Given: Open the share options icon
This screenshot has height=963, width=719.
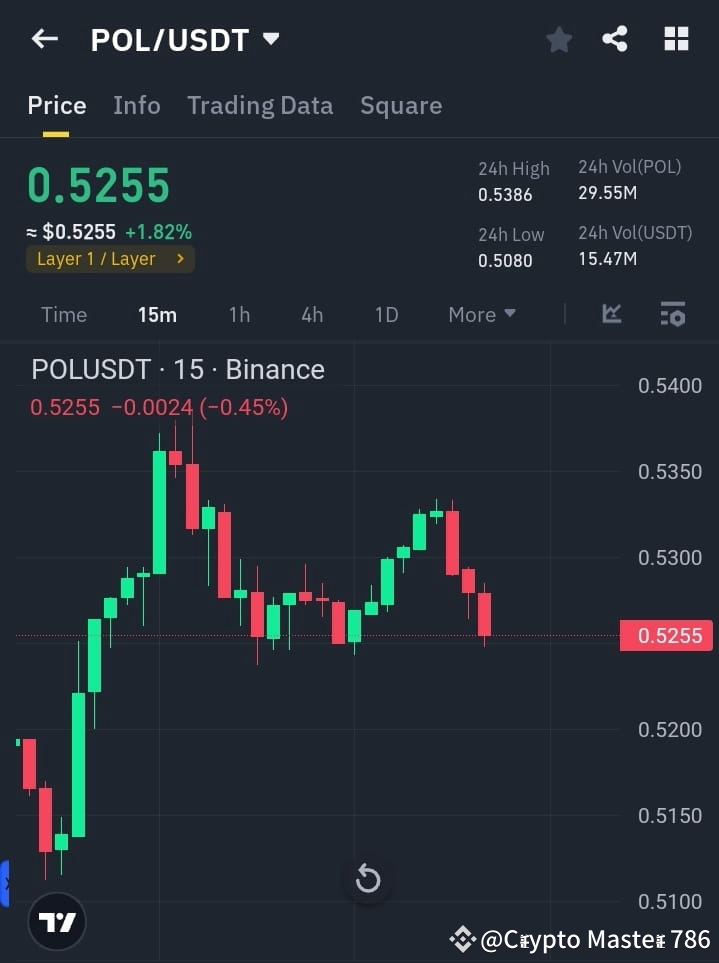Looking at the screenshot, I should [x=616, y=38].
